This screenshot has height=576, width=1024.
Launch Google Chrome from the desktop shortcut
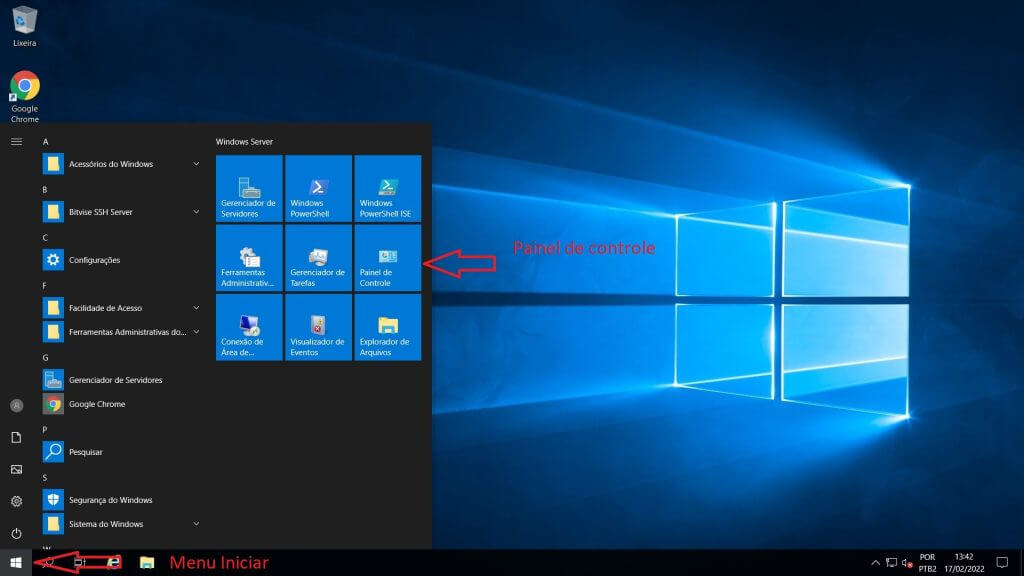(x=25, y=96)
